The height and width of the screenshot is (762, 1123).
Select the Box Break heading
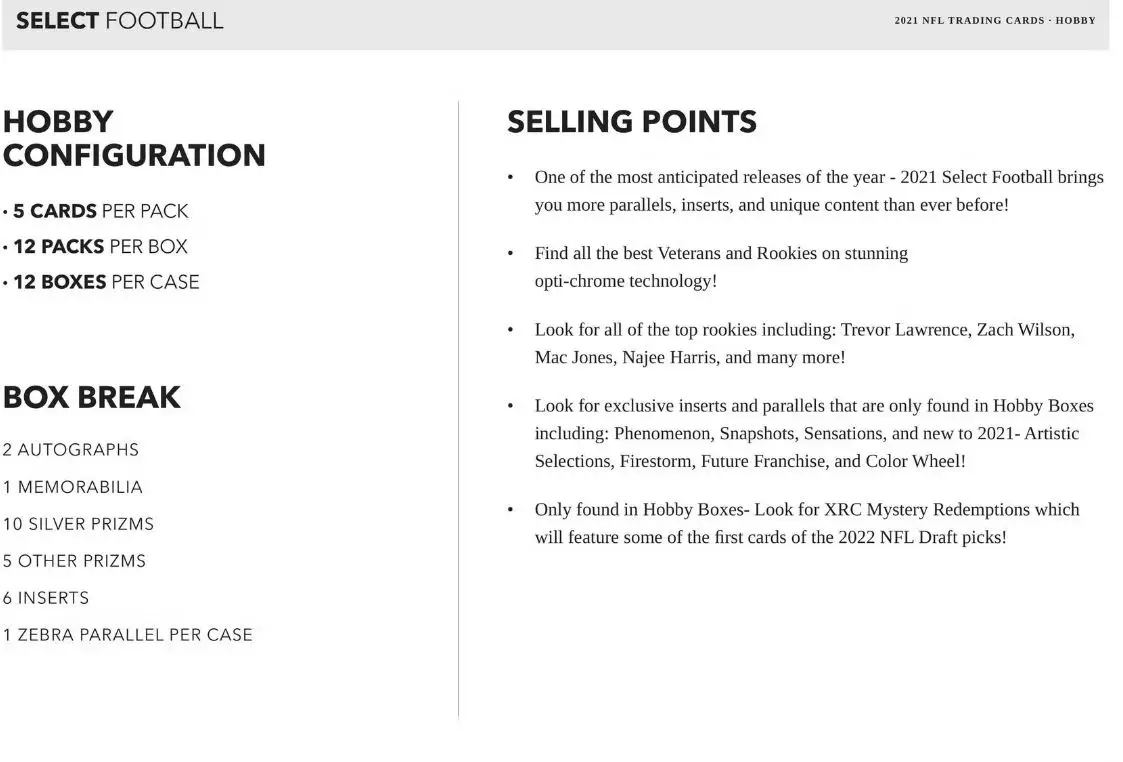92,397
